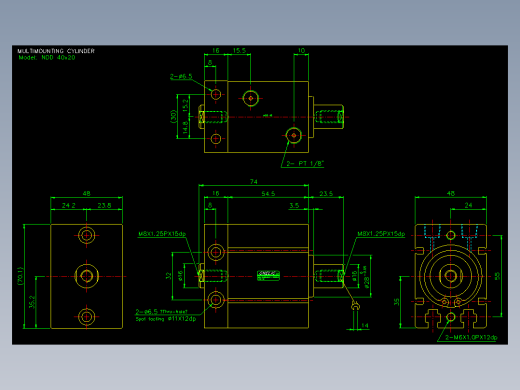Click the '2-ø6.5 Thru-hole' callout
Image resolution: width=520 pixels, height=390 pixels.
tap(161, 312)
